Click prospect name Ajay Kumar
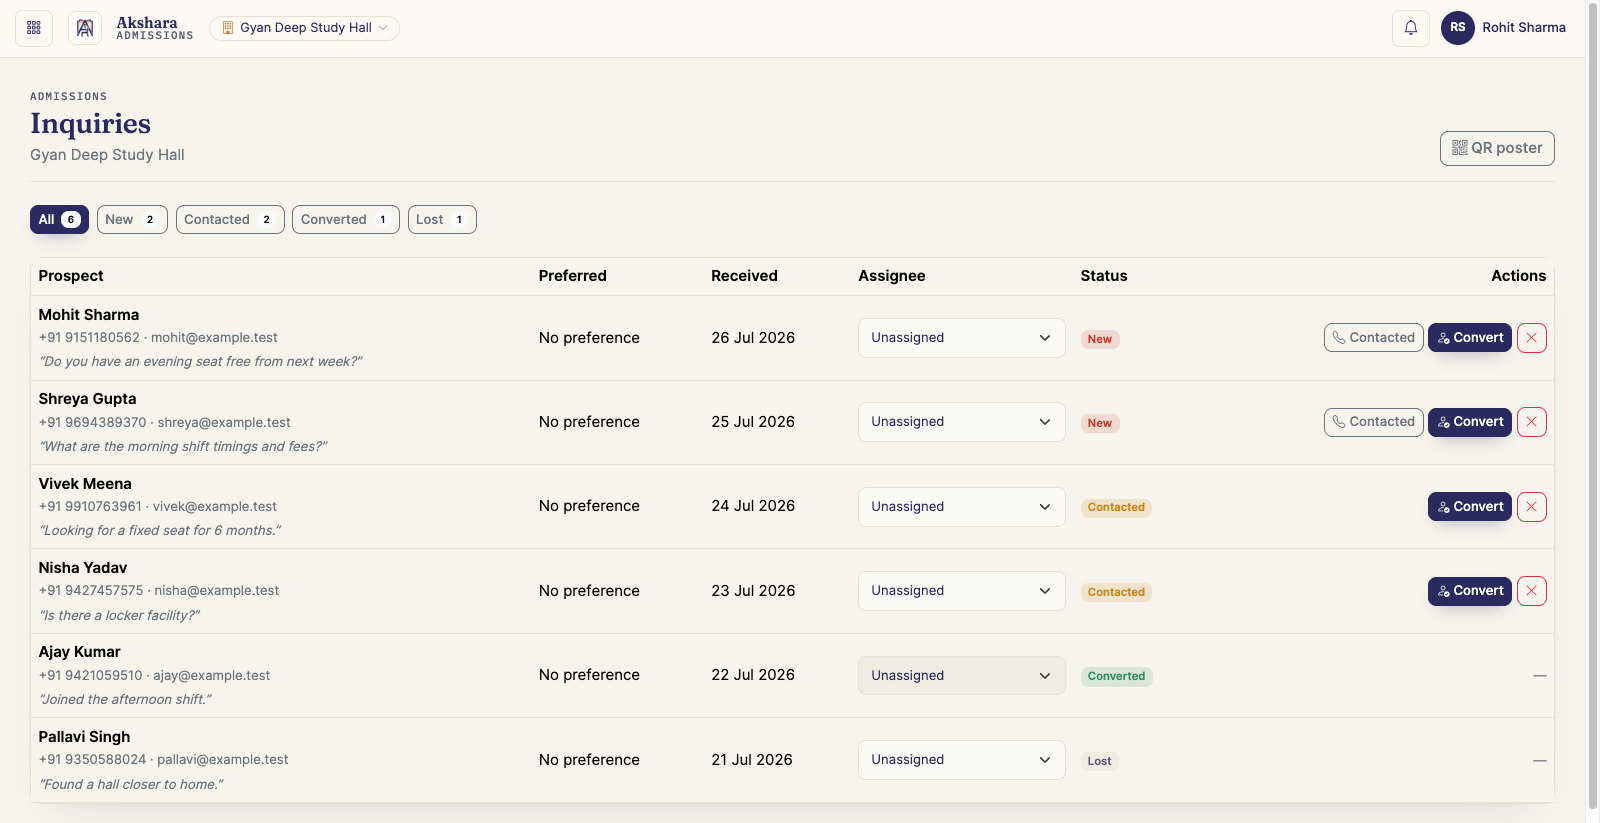The height and width of the screenshot is (823, 1600). pyautogui.click(x=79, y=652)
